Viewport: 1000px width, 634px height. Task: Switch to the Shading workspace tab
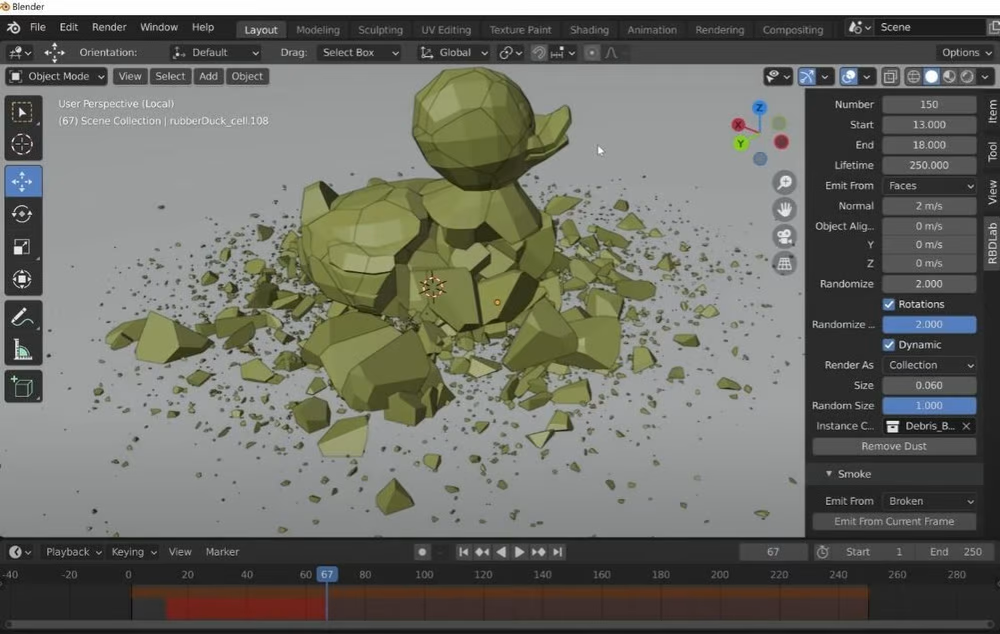589,29
